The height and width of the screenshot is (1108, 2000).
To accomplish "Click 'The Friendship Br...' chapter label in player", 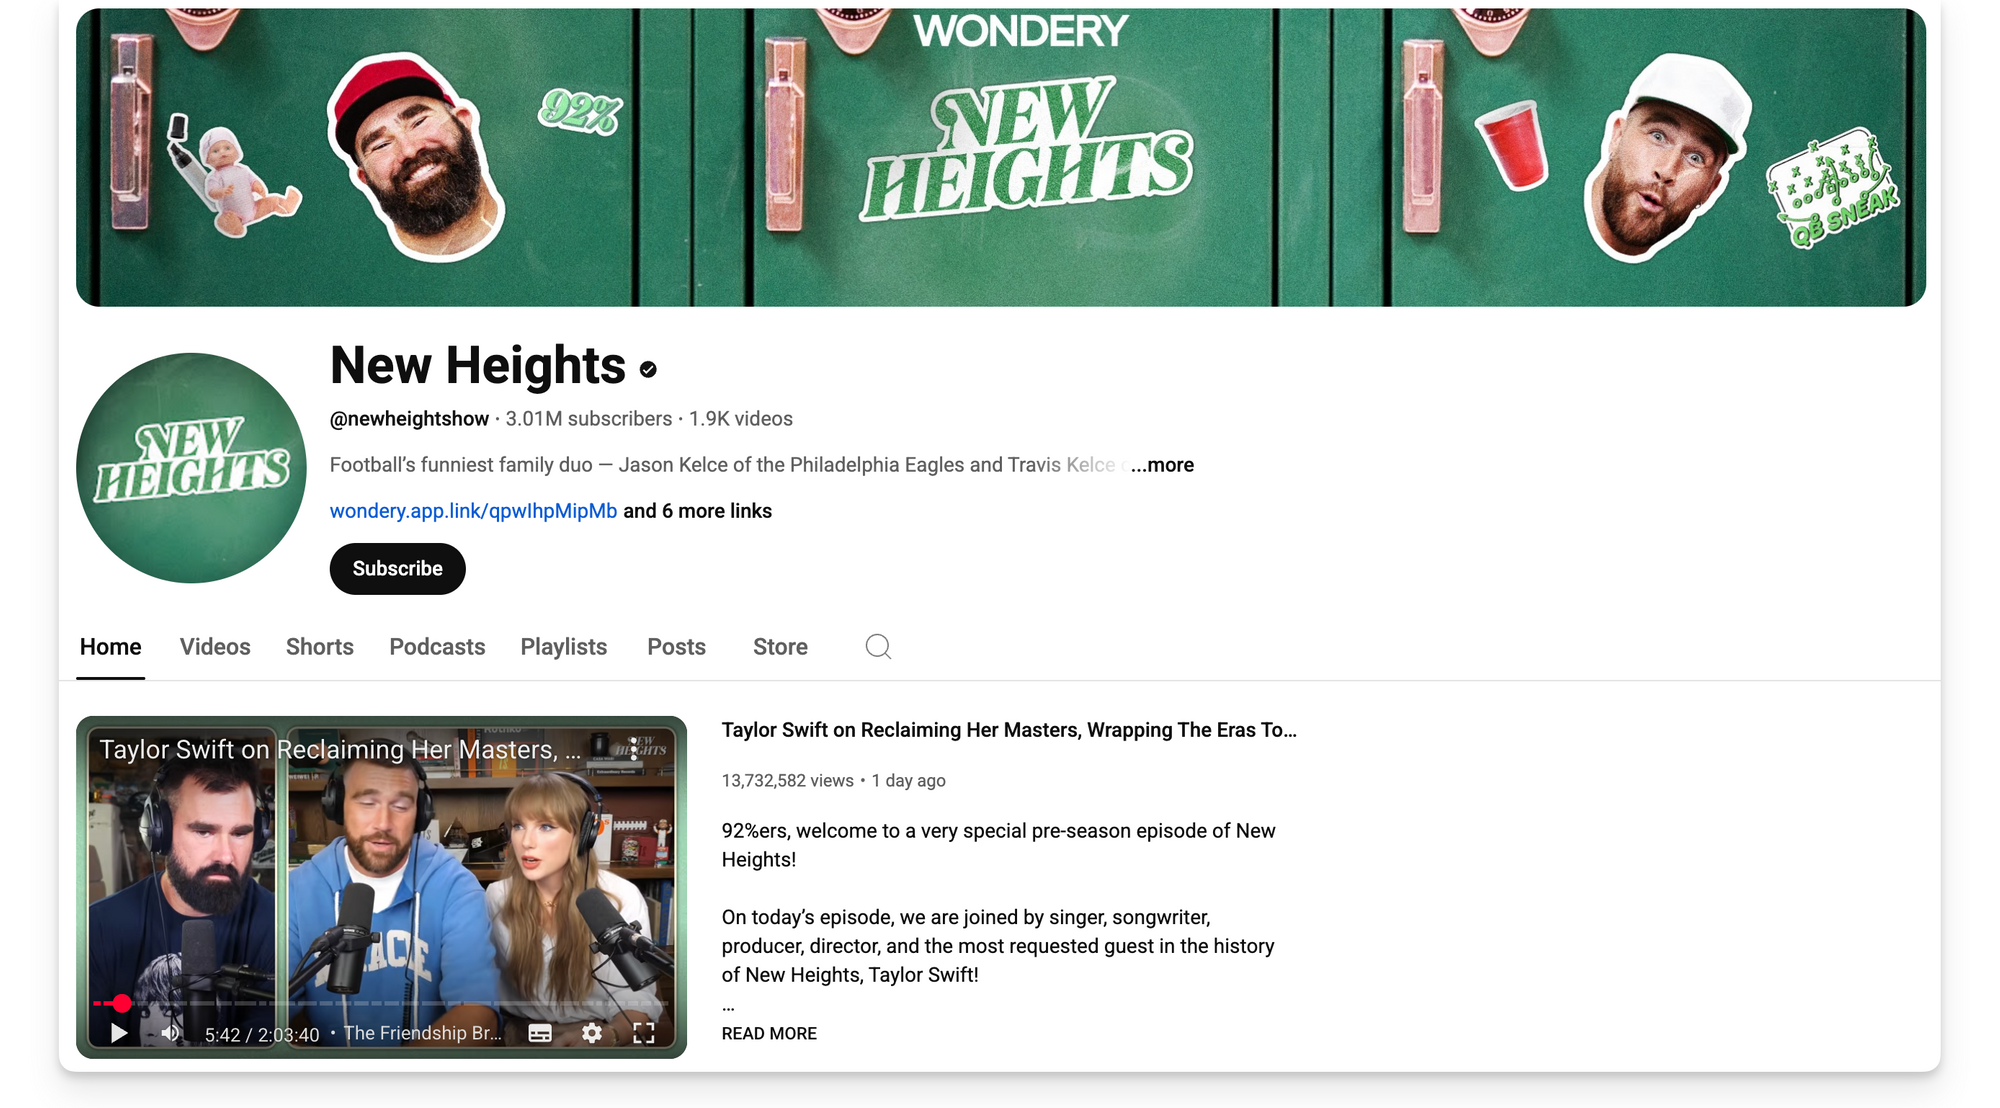I will [x=423, y=1033].
